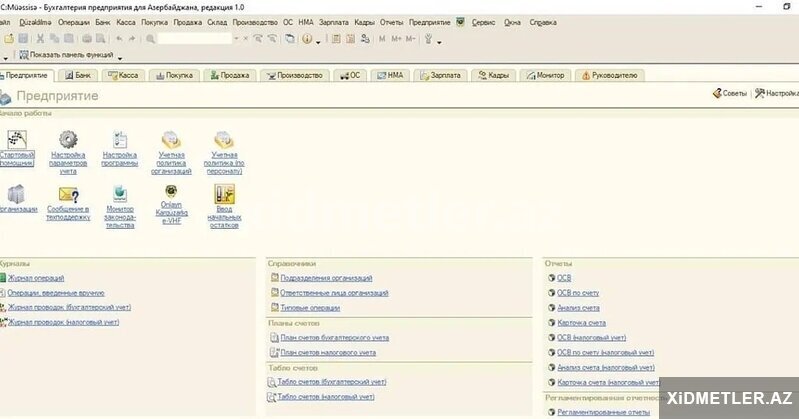Open Ответственные лица организаций link
The image size is (799, 419).
click(334, 293)
